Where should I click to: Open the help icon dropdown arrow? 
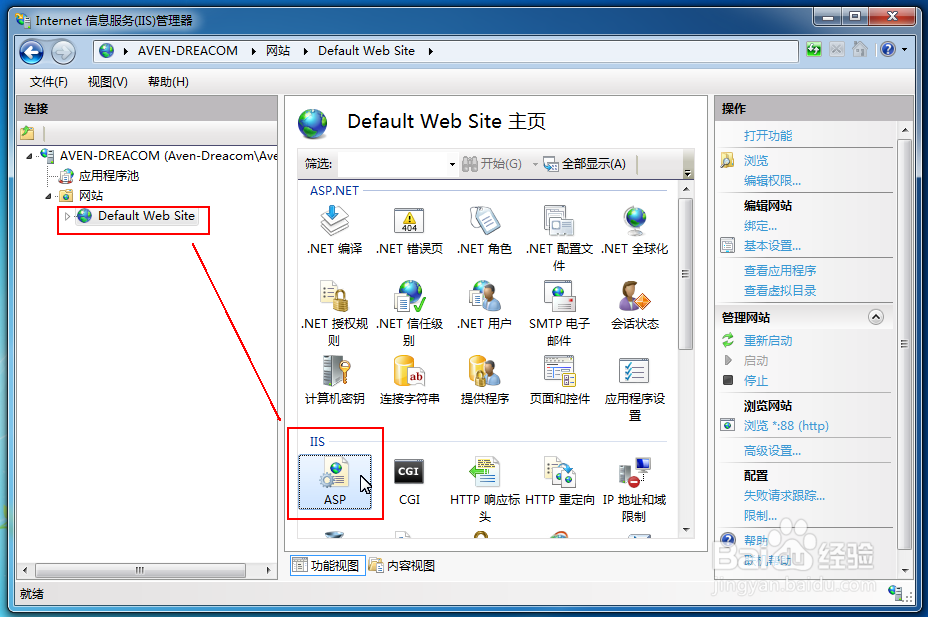[904, 50]
